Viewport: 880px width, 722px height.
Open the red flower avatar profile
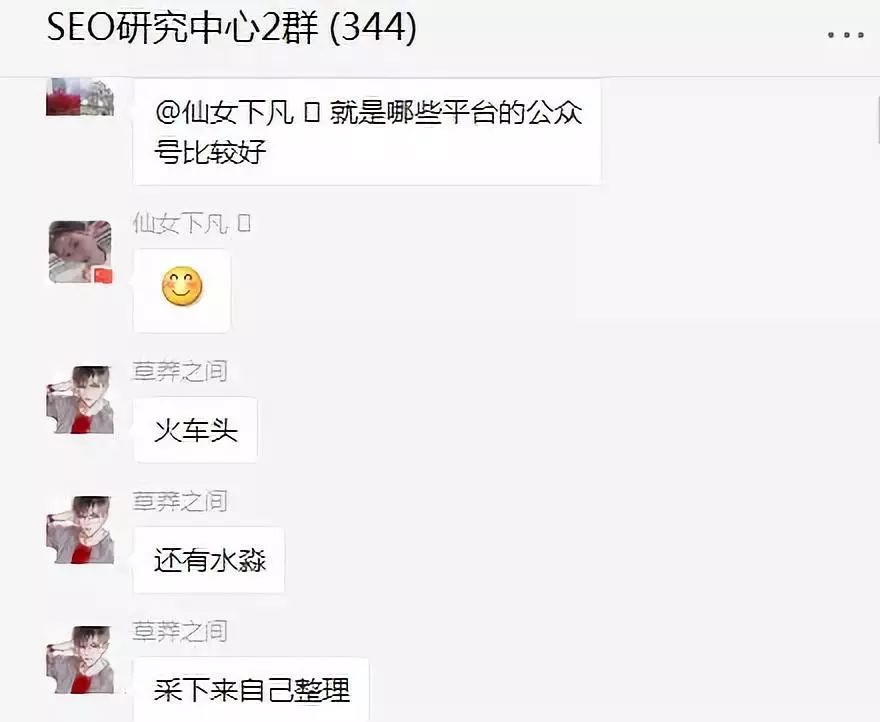[80, 97]
